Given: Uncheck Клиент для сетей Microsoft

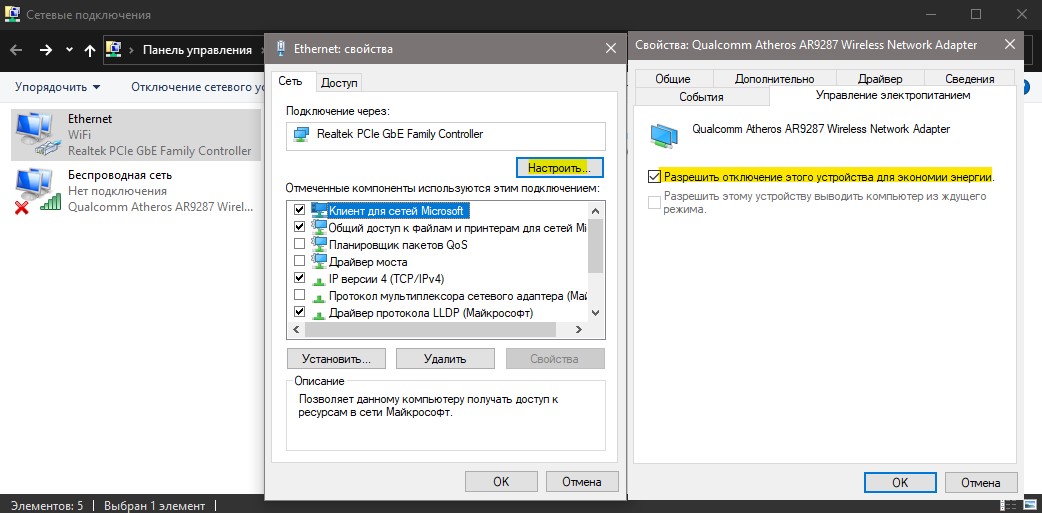Looking at the screenshot, I should [299, 210].
